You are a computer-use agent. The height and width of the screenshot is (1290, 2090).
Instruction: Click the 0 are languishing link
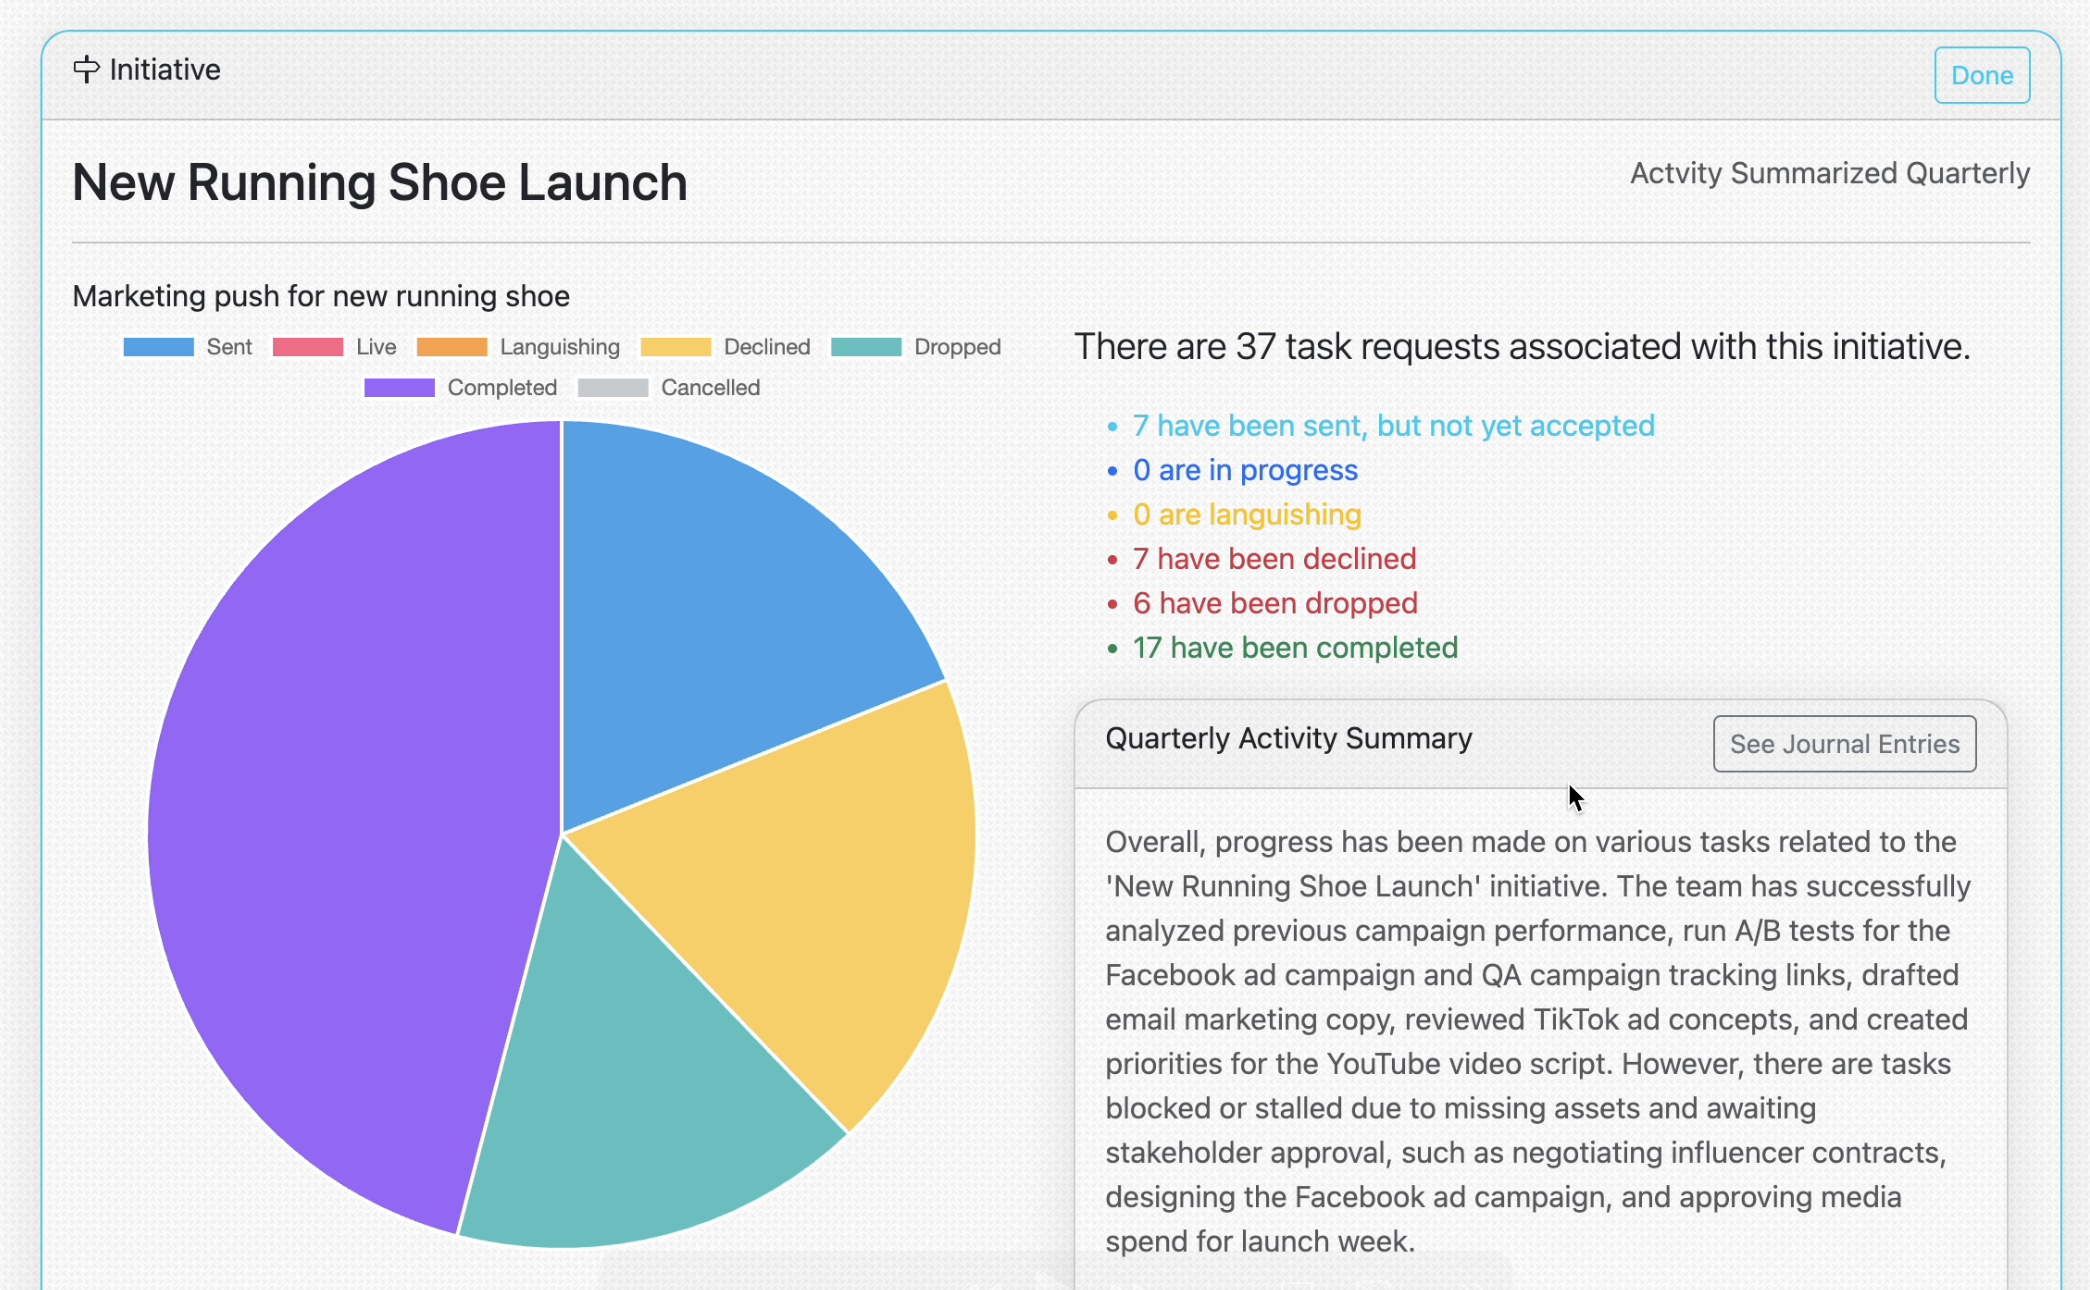[1247, 514]
